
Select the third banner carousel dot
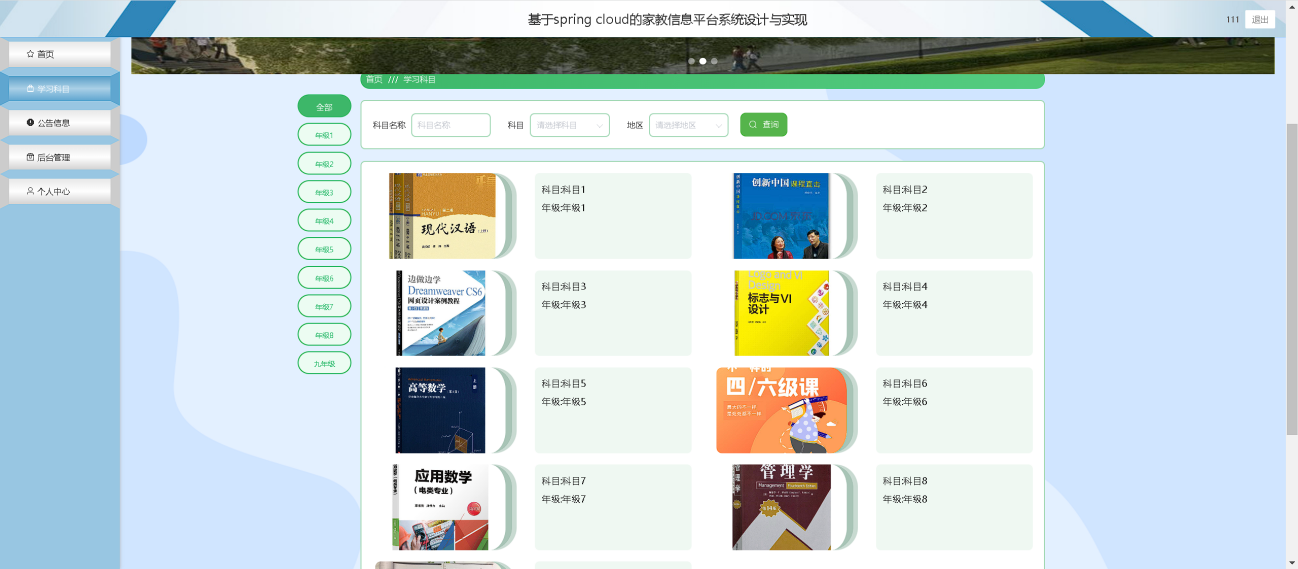point(714,61)
